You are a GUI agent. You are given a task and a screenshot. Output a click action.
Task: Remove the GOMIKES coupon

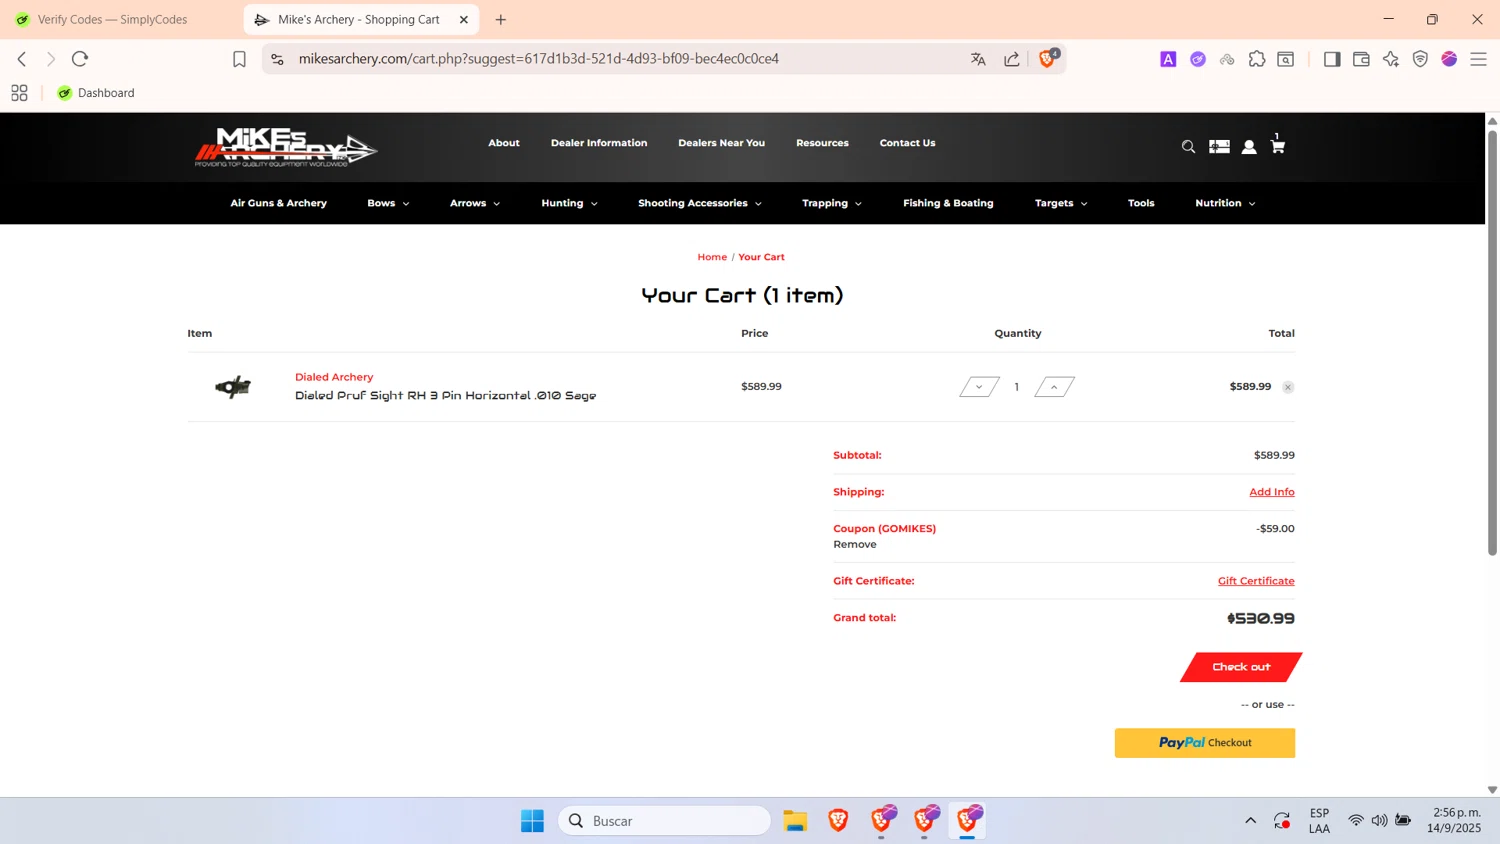tap(855, 545)
